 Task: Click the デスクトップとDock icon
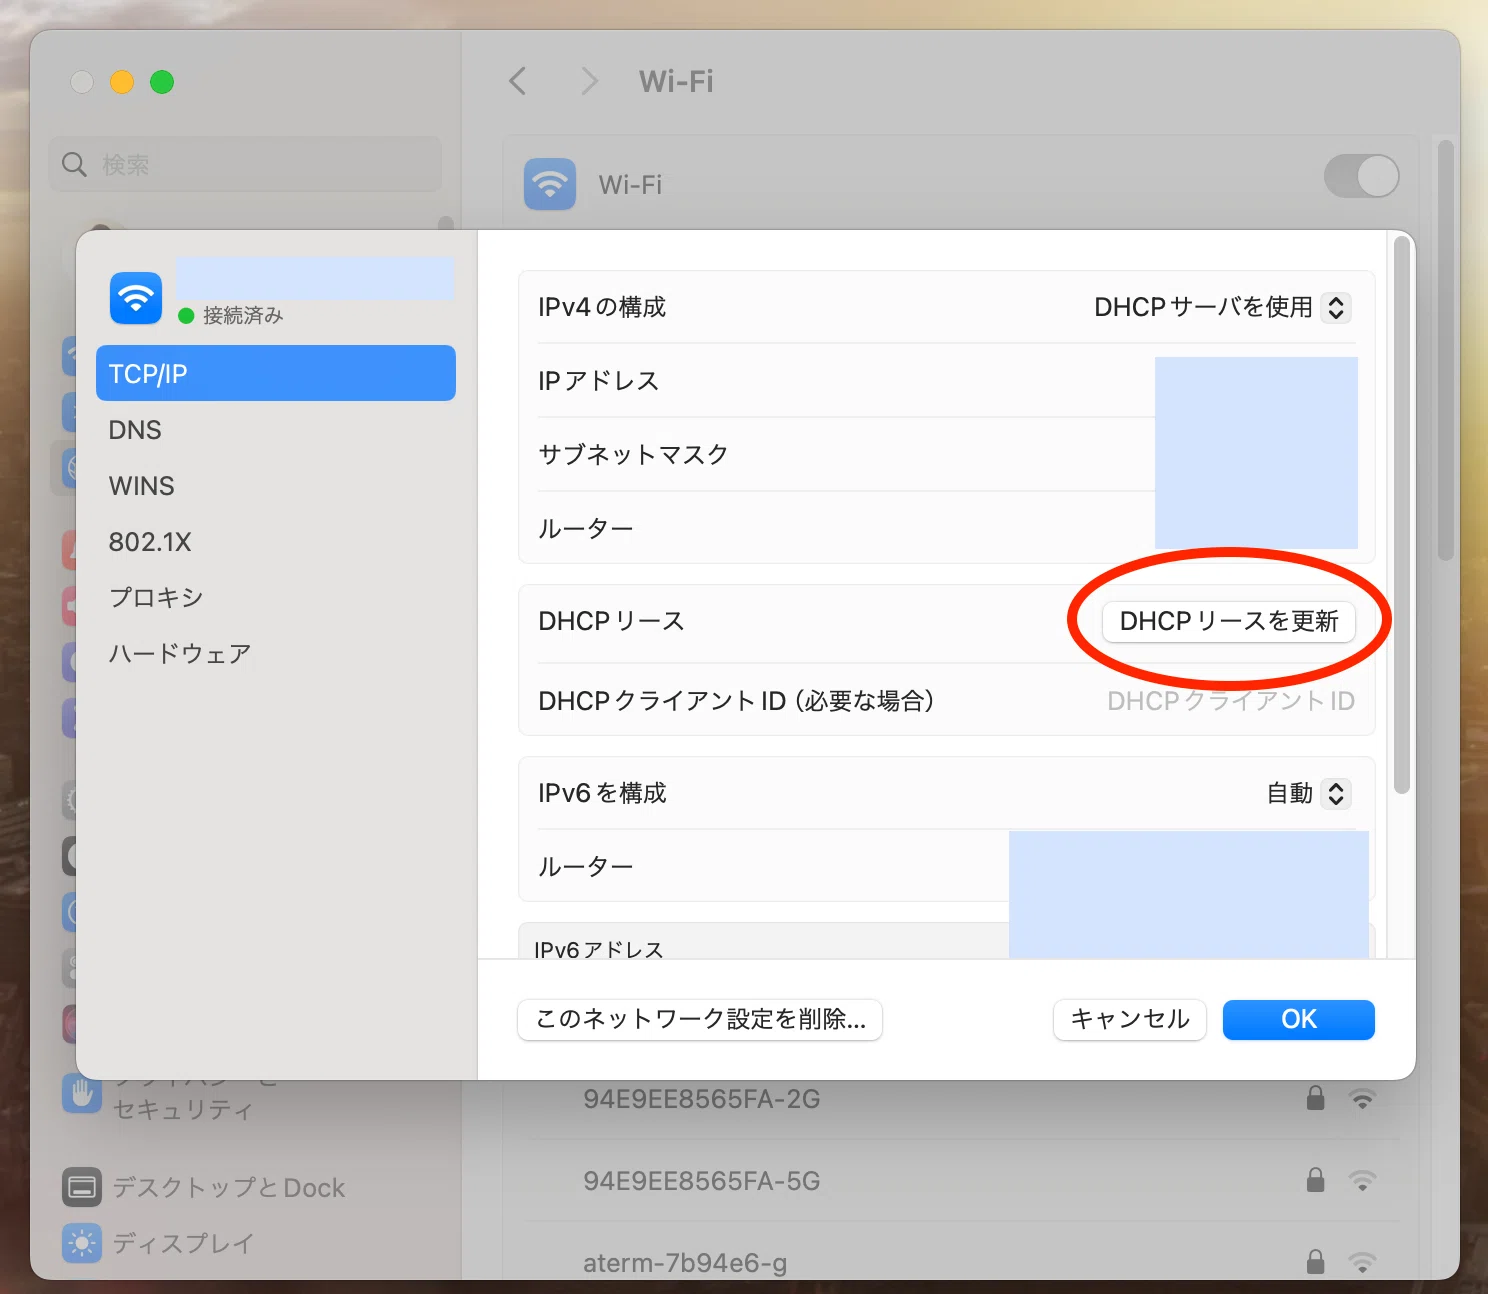pos(82,1187)
